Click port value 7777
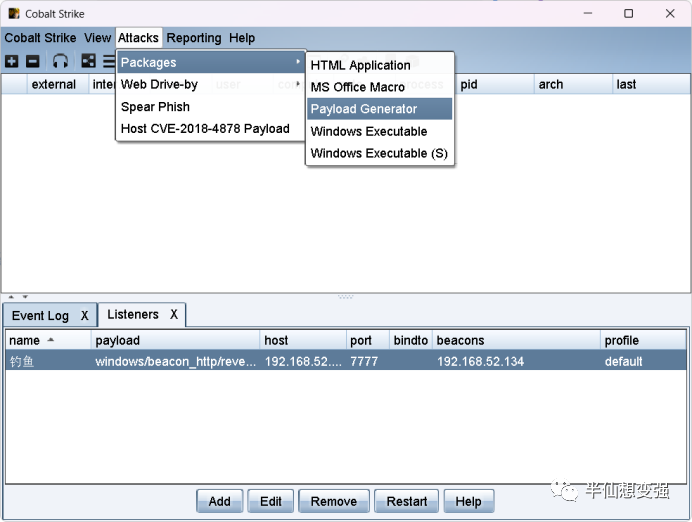The height and width of the screenshot is (522, 692). [x=364, y=361]
